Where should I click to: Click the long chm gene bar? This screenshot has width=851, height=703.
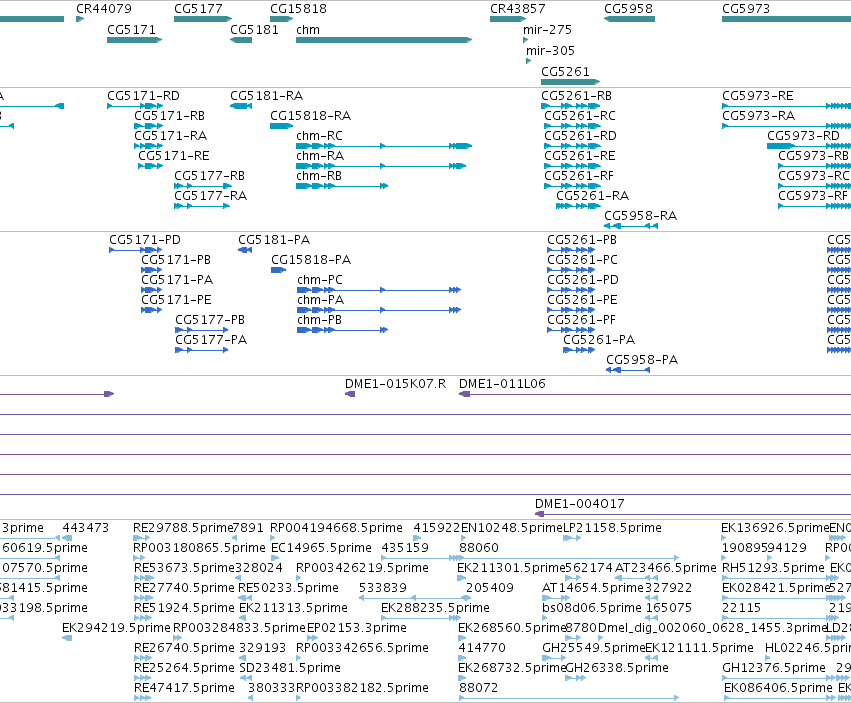tap(384, 40)
